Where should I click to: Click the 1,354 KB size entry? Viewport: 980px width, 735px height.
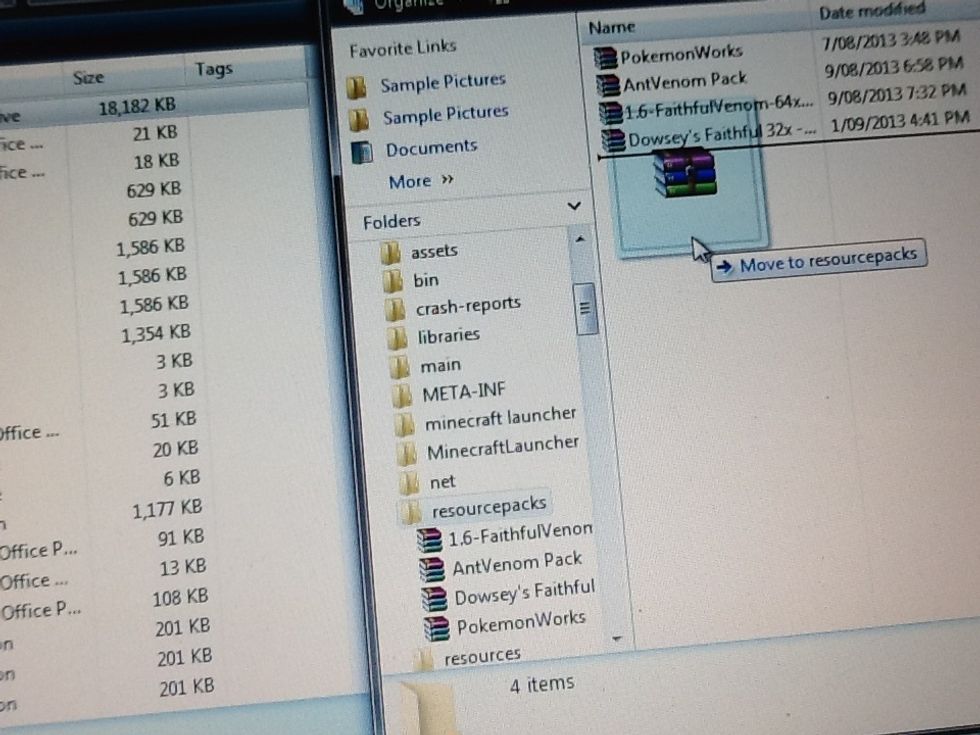(156, 334)
